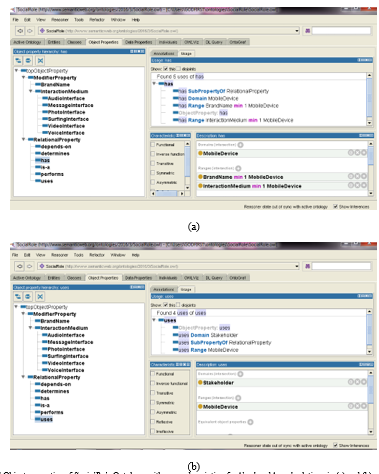Switch to DL Query tab in 'uses' window
The width and height of the screenshot is (379, 474).
(214, 278)
